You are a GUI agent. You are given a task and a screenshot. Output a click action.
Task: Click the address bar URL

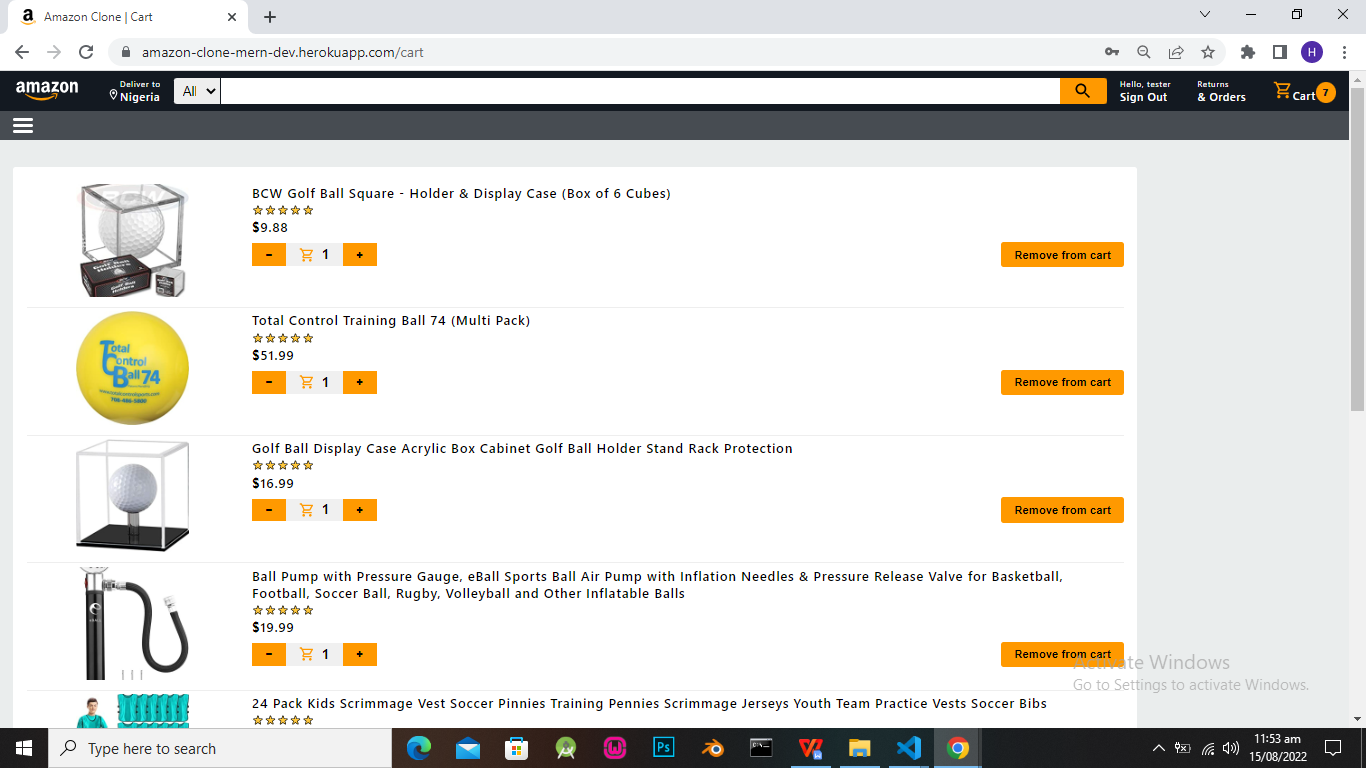pos(282,52)
